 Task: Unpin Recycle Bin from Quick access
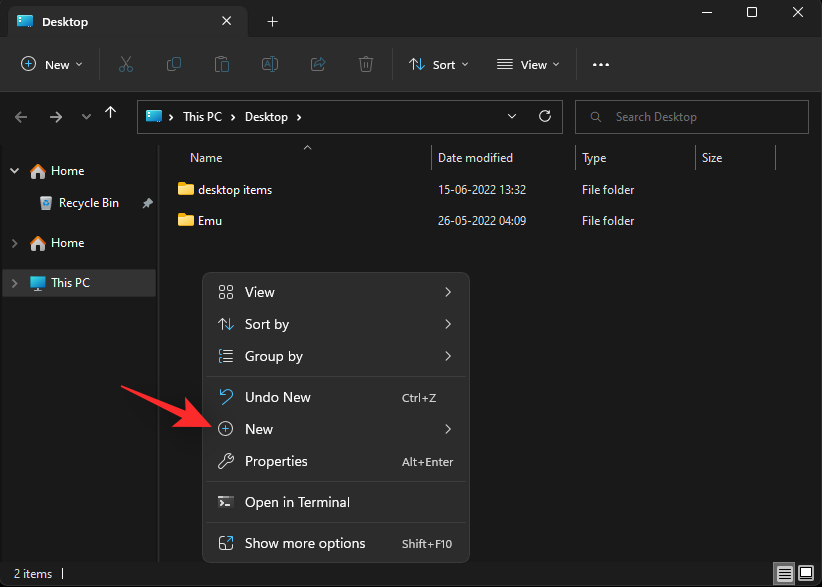click(147, 203)
